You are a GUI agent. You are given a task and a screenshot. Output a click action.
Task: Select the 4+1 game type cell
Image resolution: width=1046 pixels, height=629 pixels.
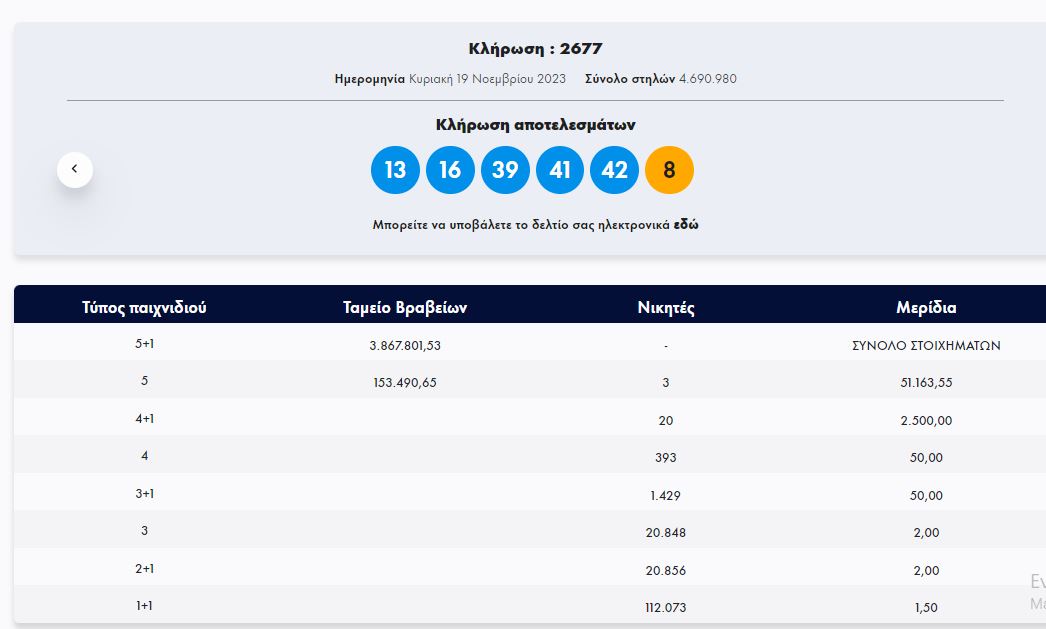click(x=144, y=418)
